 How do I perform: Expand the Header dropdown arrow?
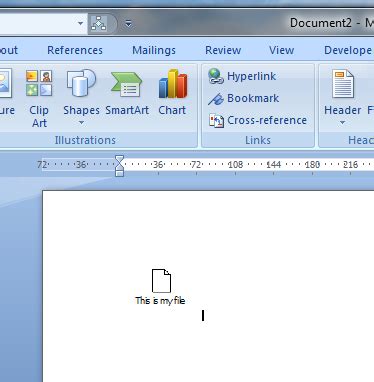click(342, 123)
